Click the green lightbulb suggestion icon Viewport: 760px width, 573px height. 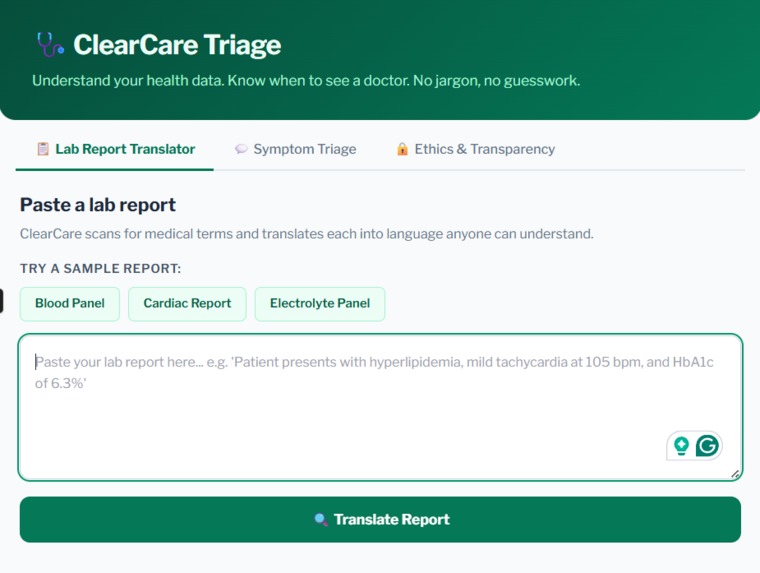coord(681,446)
